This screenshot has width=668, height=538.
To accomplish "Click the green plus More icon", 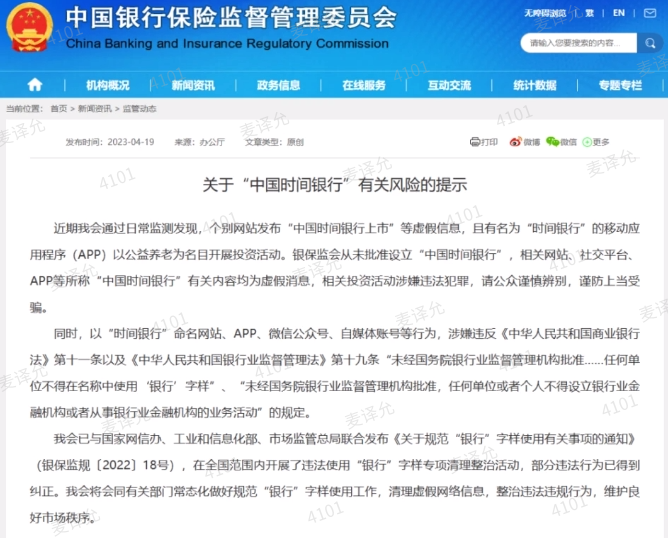I will coord(587,142).
